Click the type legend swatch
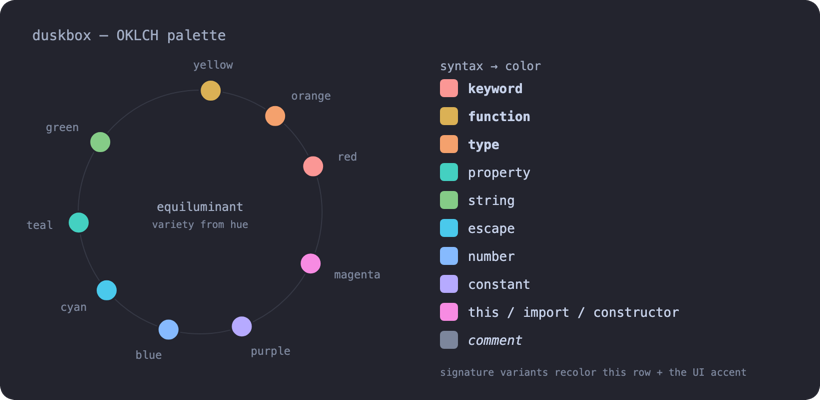This screenshot has height=400, width=820. [449, 144]
